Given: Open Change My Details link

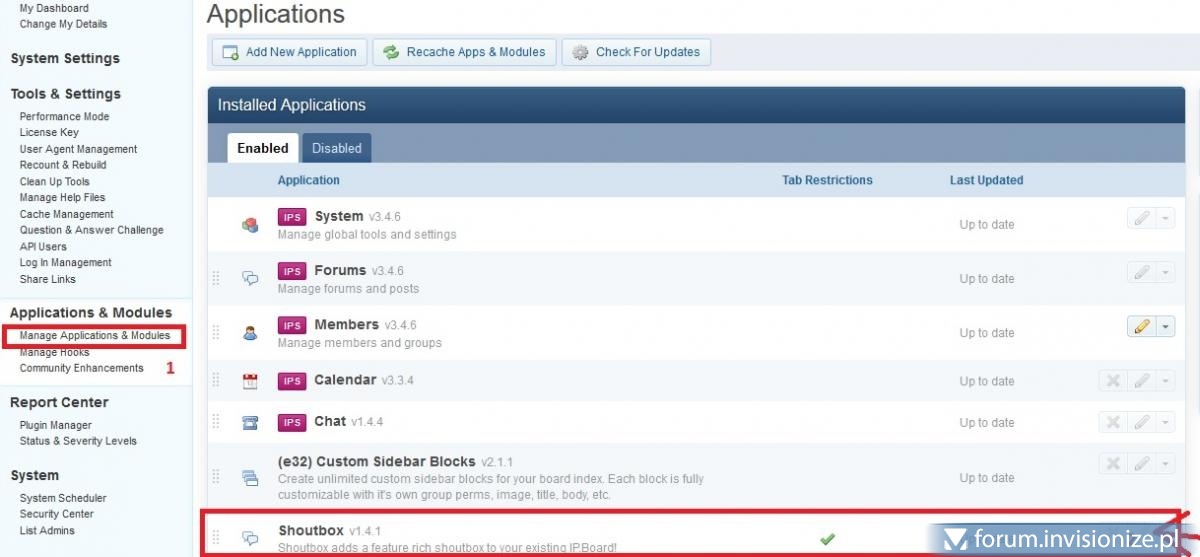Looking at the screenshot, I should coord(63,24).
